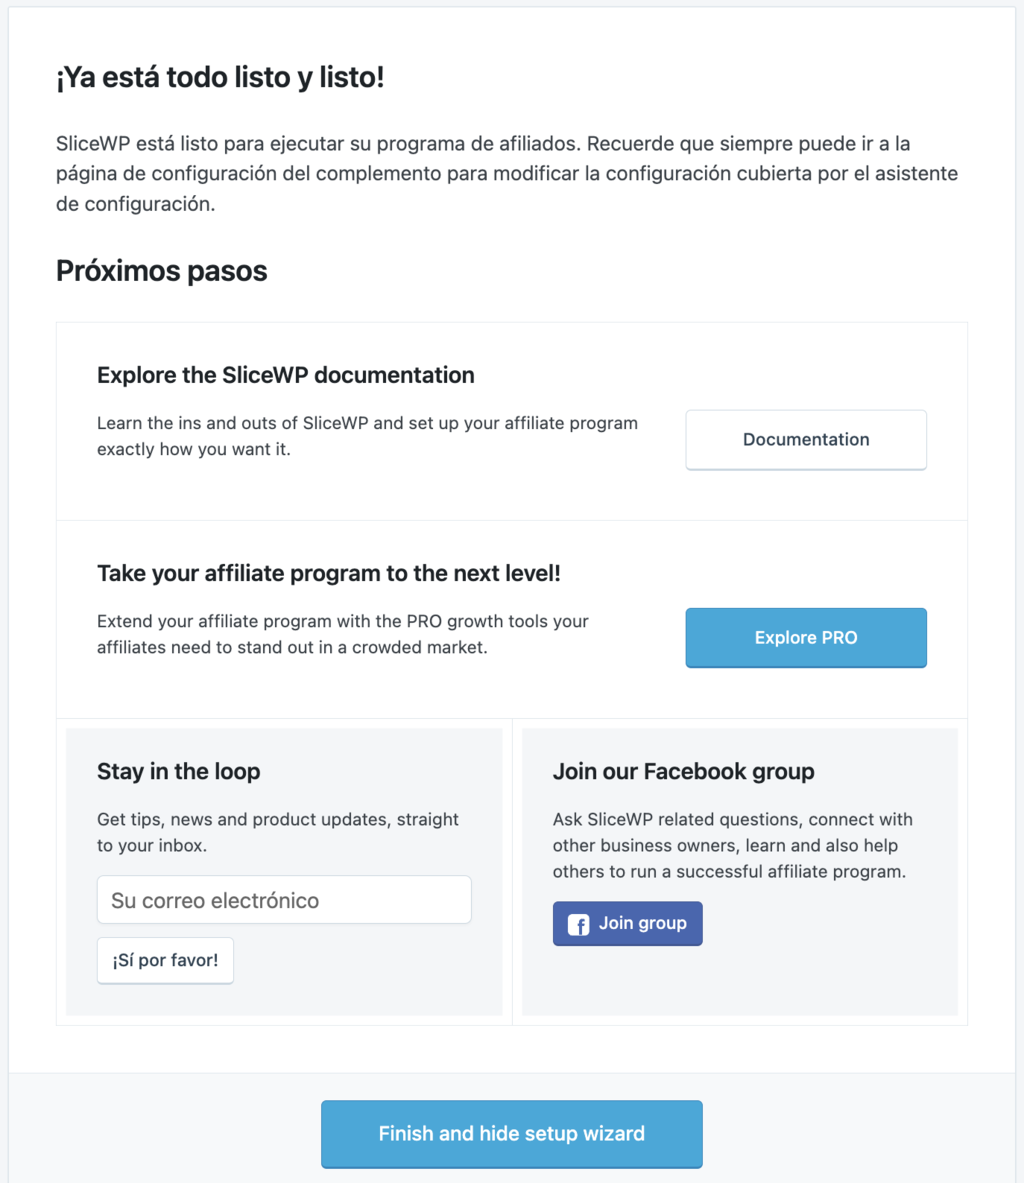
Task: Click the Learn the ins and outs text
Action: click(367, 436)
